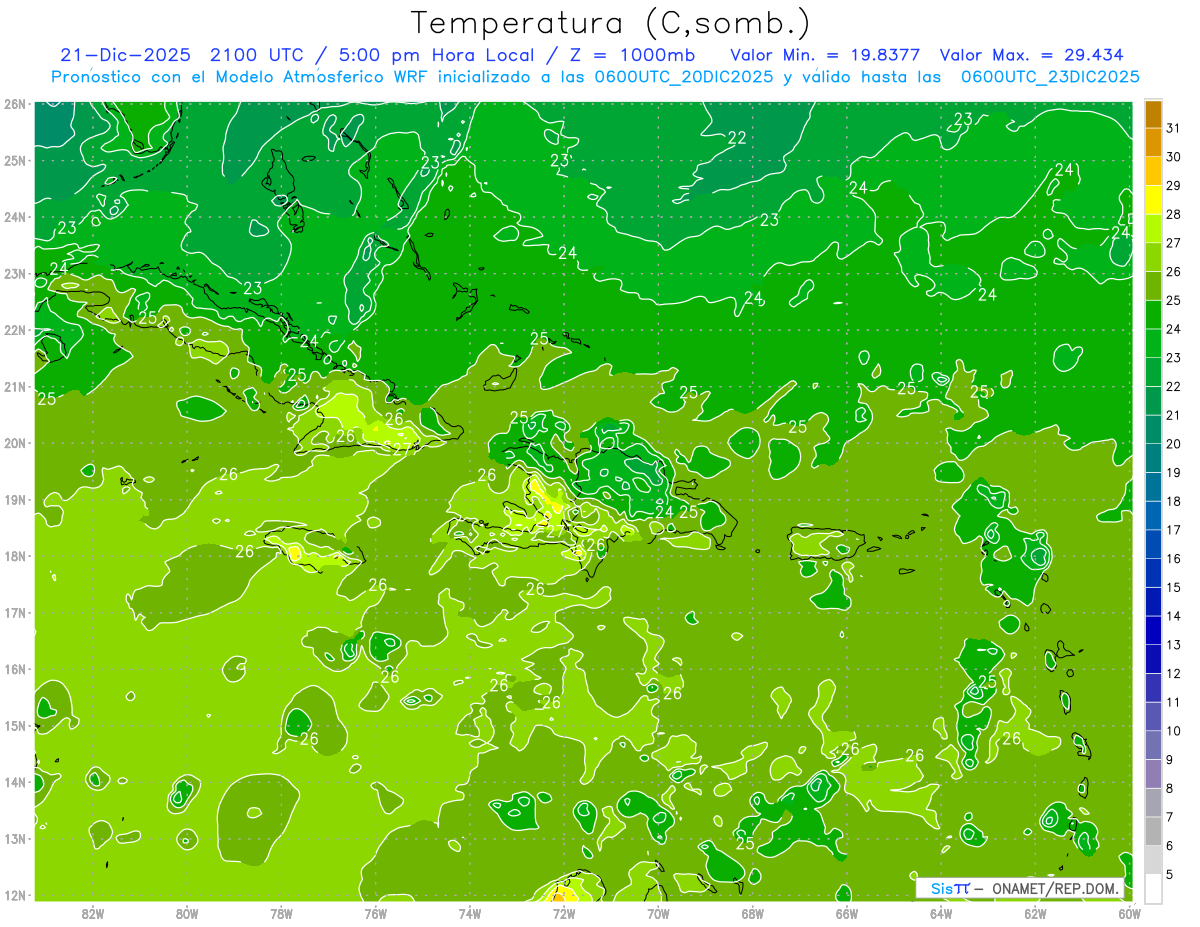1200x927 pixels.
Task: Click the "31" color scale label
Action: tap(1174, 128)
